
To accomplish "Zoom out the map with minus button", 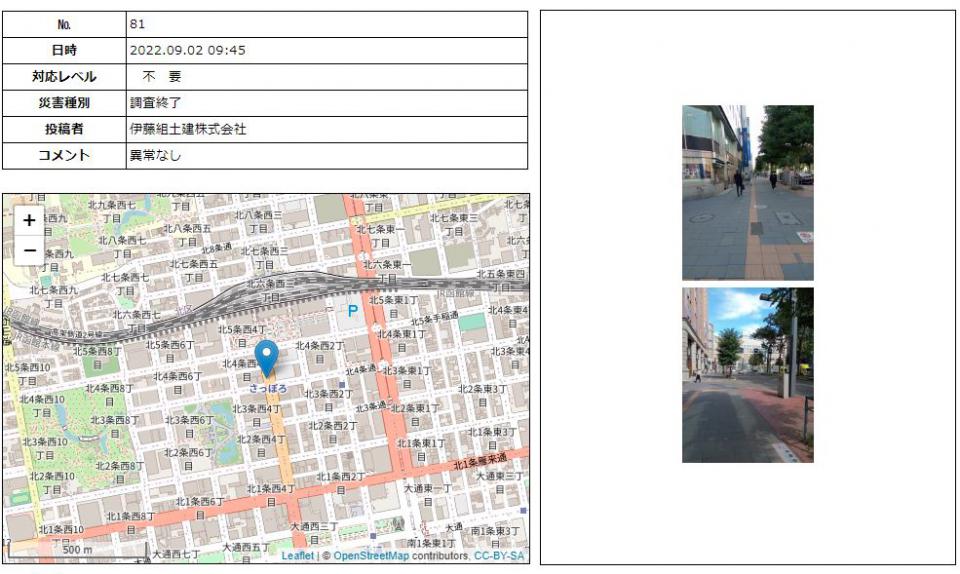I will [29, 249].
